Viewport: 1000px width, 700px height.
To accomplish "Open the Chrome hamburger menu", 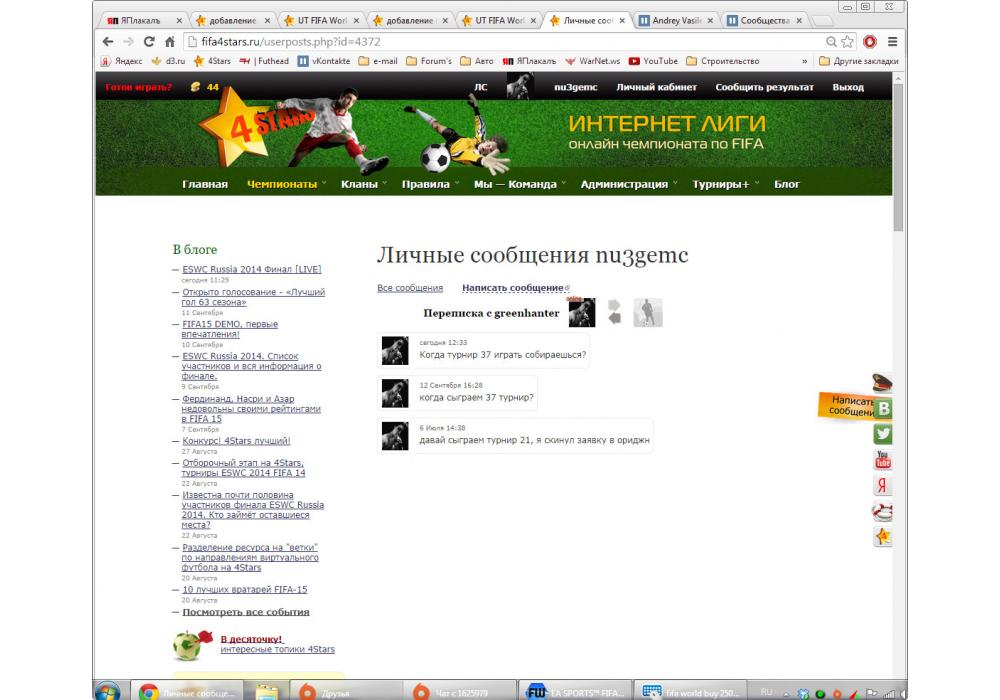I will (892, 42).
